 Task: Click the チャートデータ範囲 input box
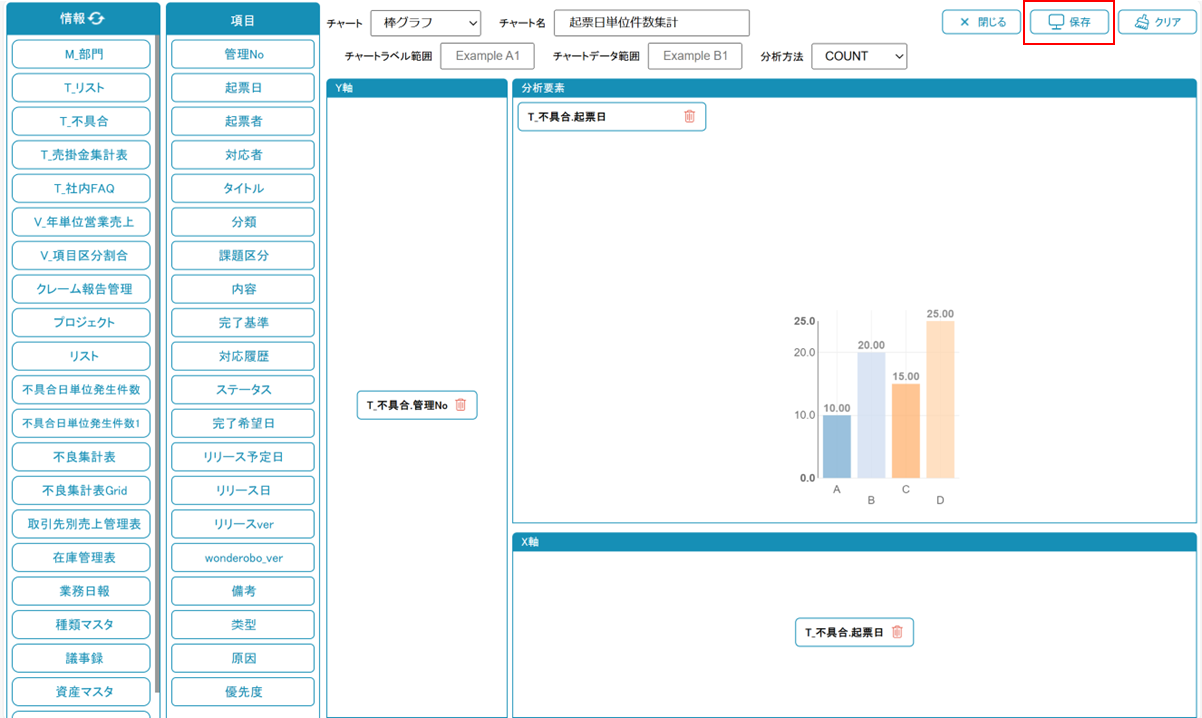[695, 56]
